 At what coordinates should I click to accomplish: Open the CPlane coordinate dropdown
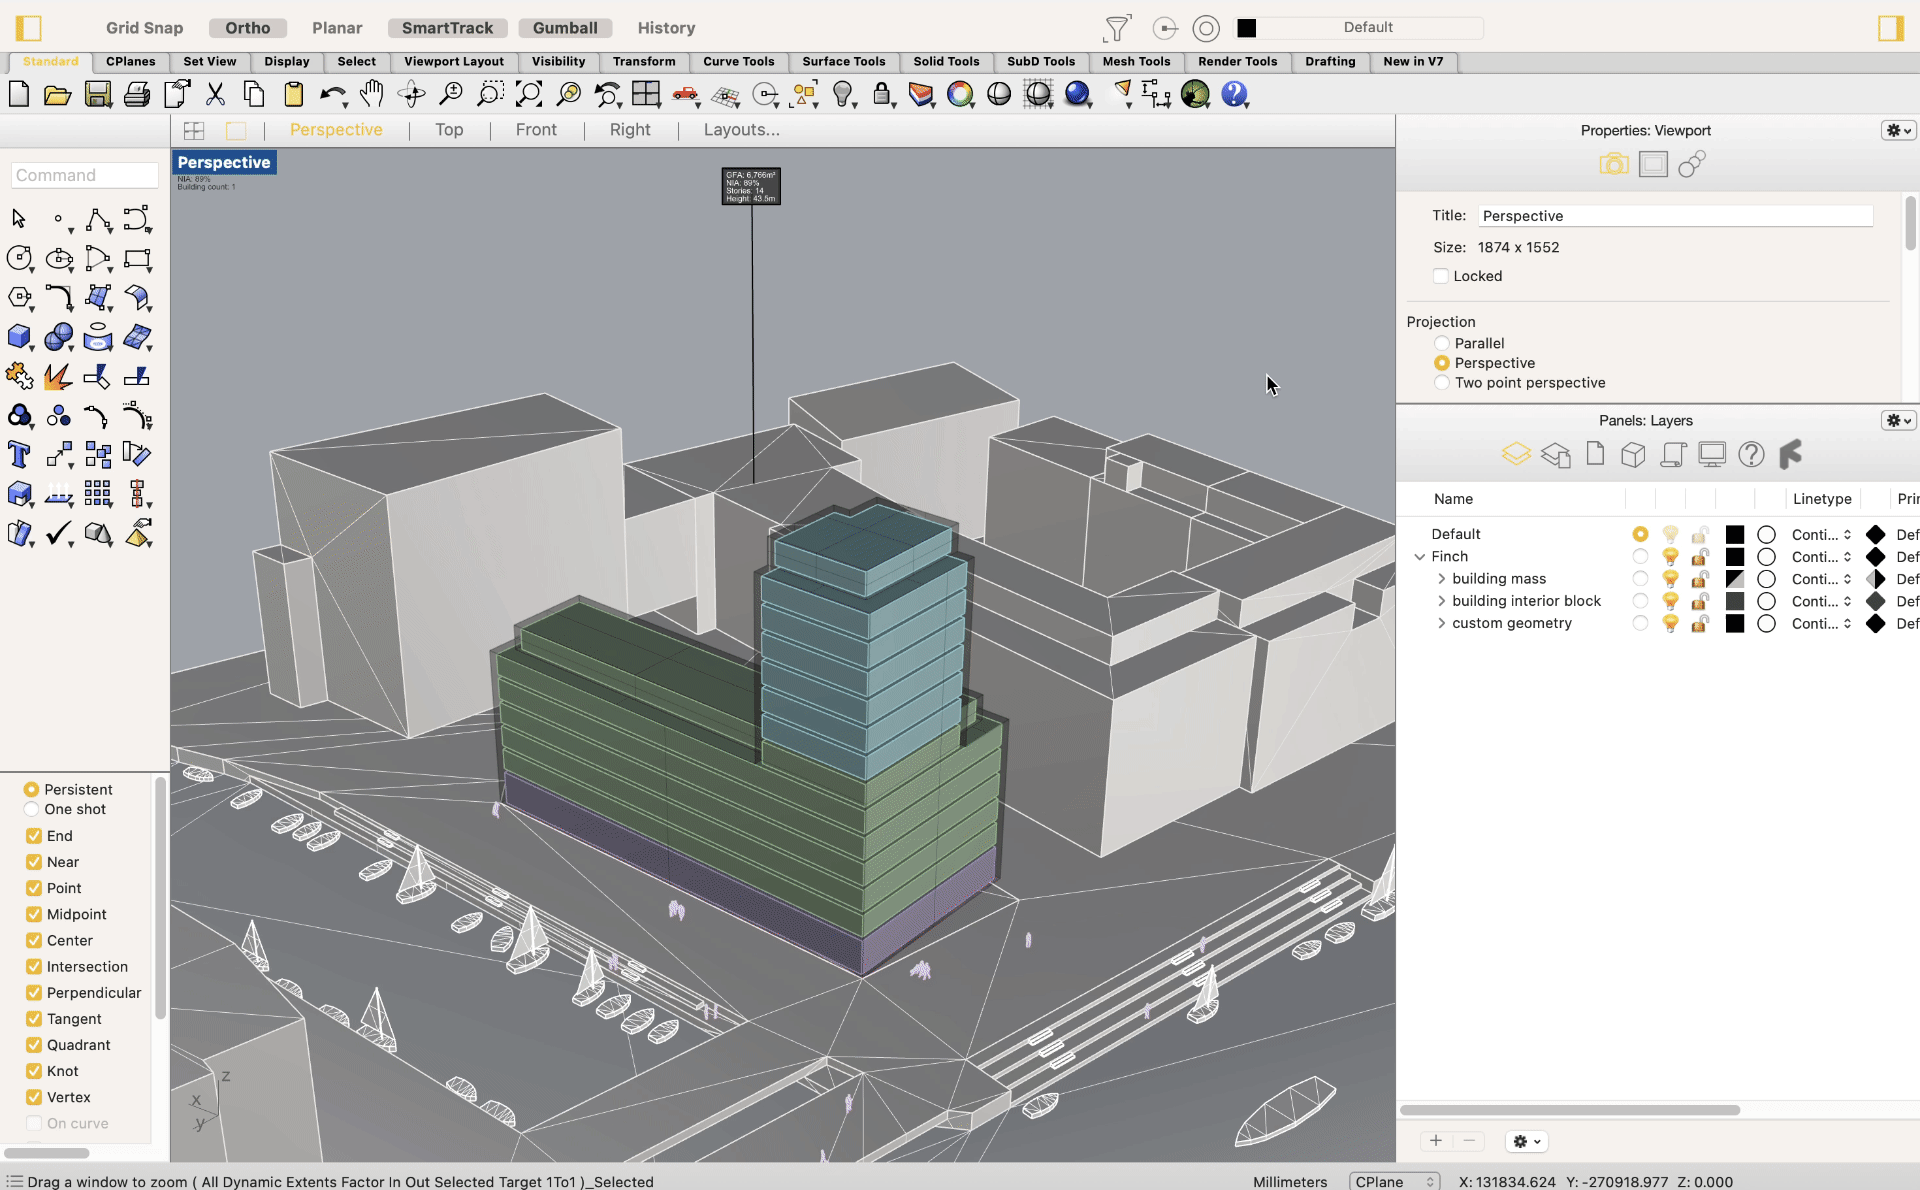[1394, 1181]
